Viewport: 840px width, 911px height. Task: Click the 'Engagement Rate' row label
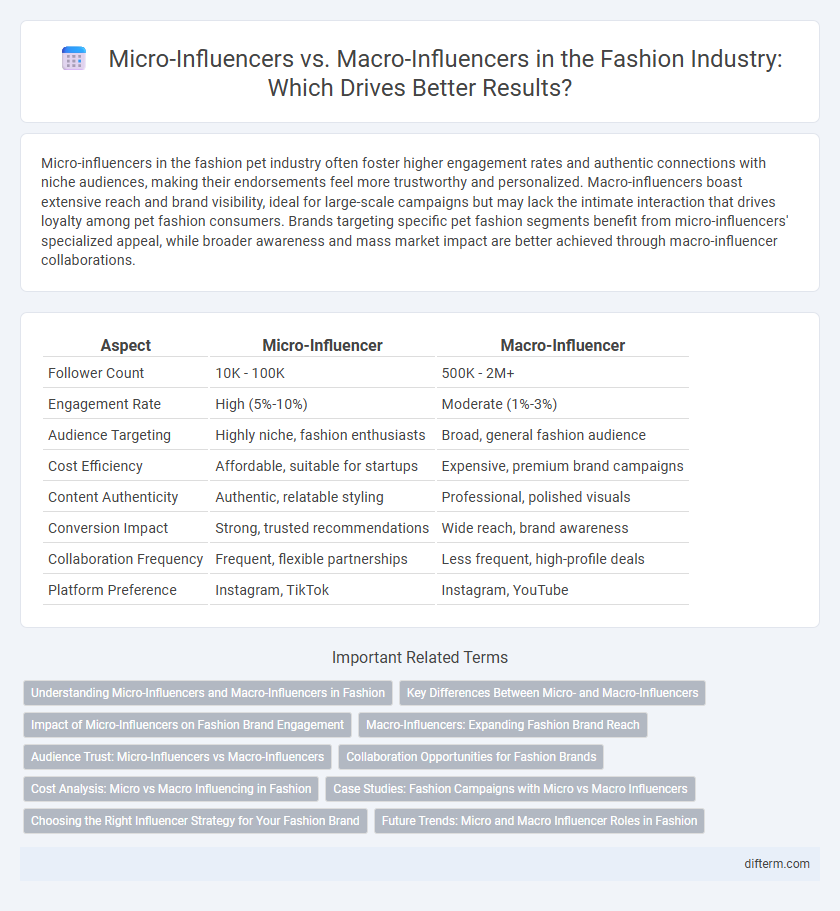point(105,404)
